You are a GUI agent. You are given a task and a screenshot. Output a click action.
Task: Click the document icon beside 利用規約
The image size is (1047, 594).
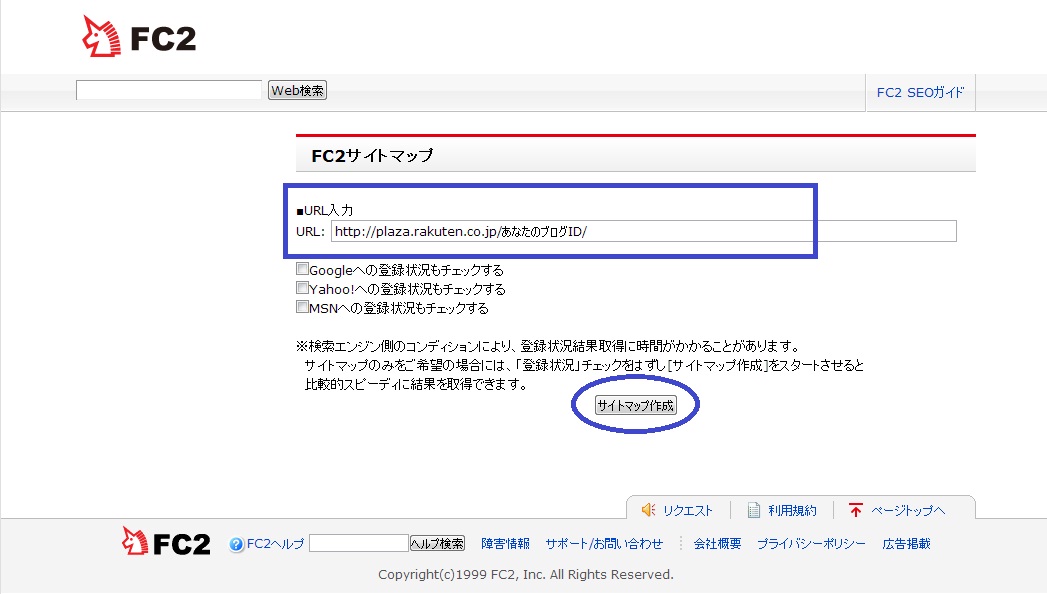pyautogui.click(x=754, y=510)
